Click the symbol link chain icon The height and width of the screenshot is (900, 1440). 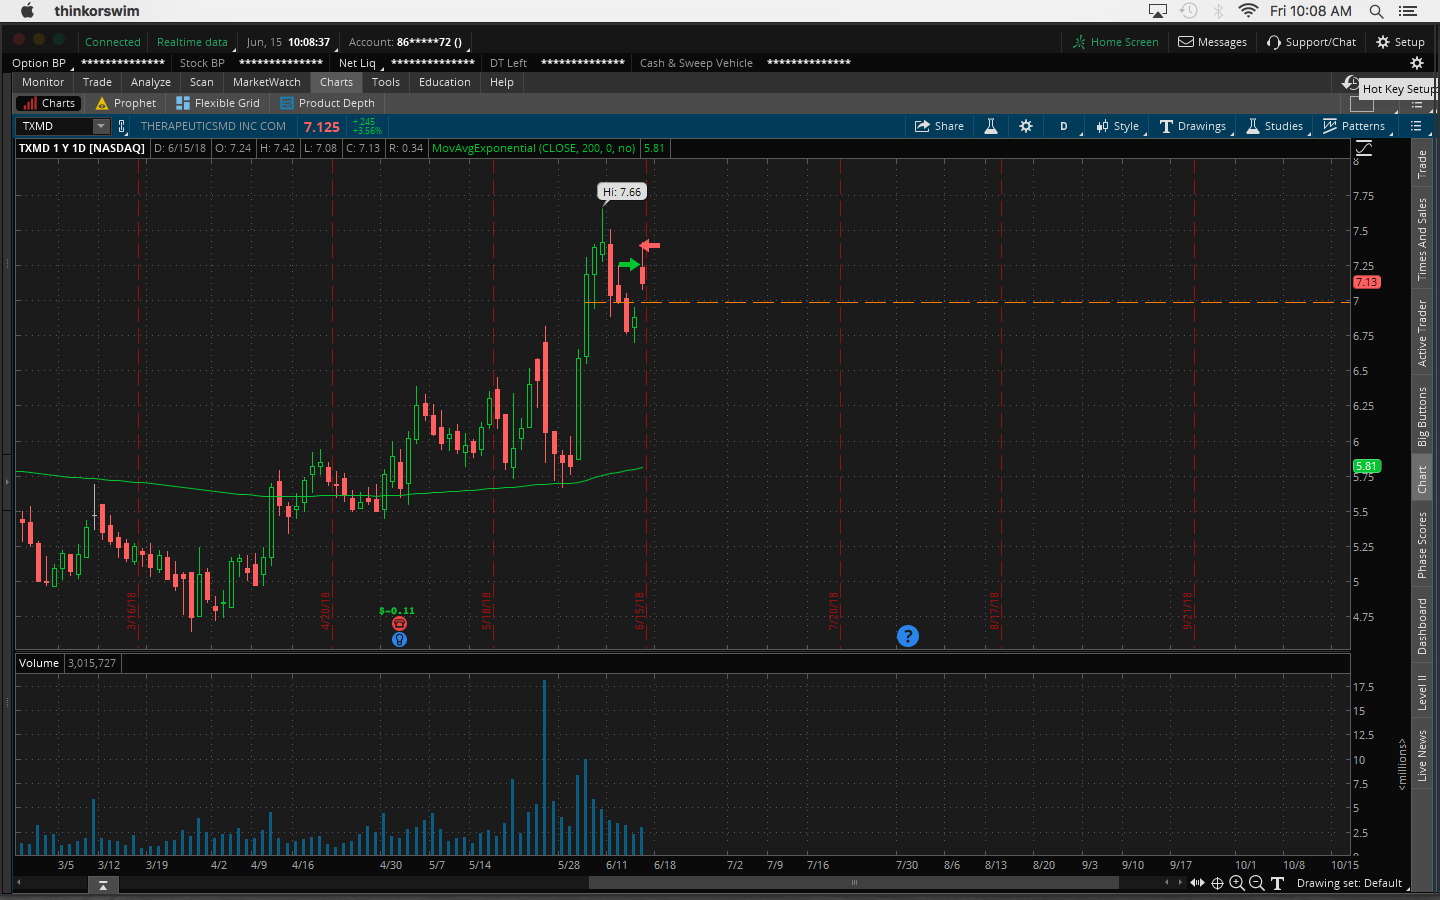click(x=122, y=126)
